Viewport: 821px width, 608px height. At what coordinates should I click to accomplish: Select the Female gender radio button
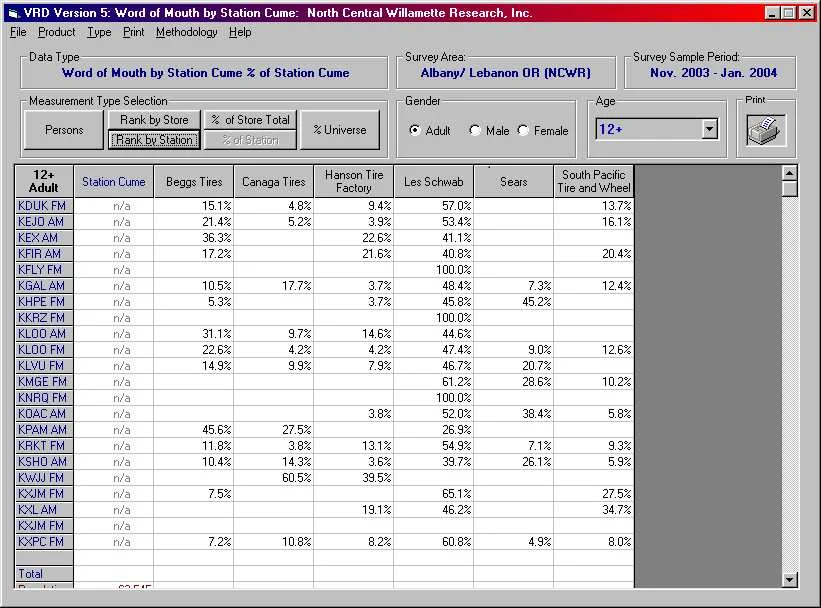(523, 130)
